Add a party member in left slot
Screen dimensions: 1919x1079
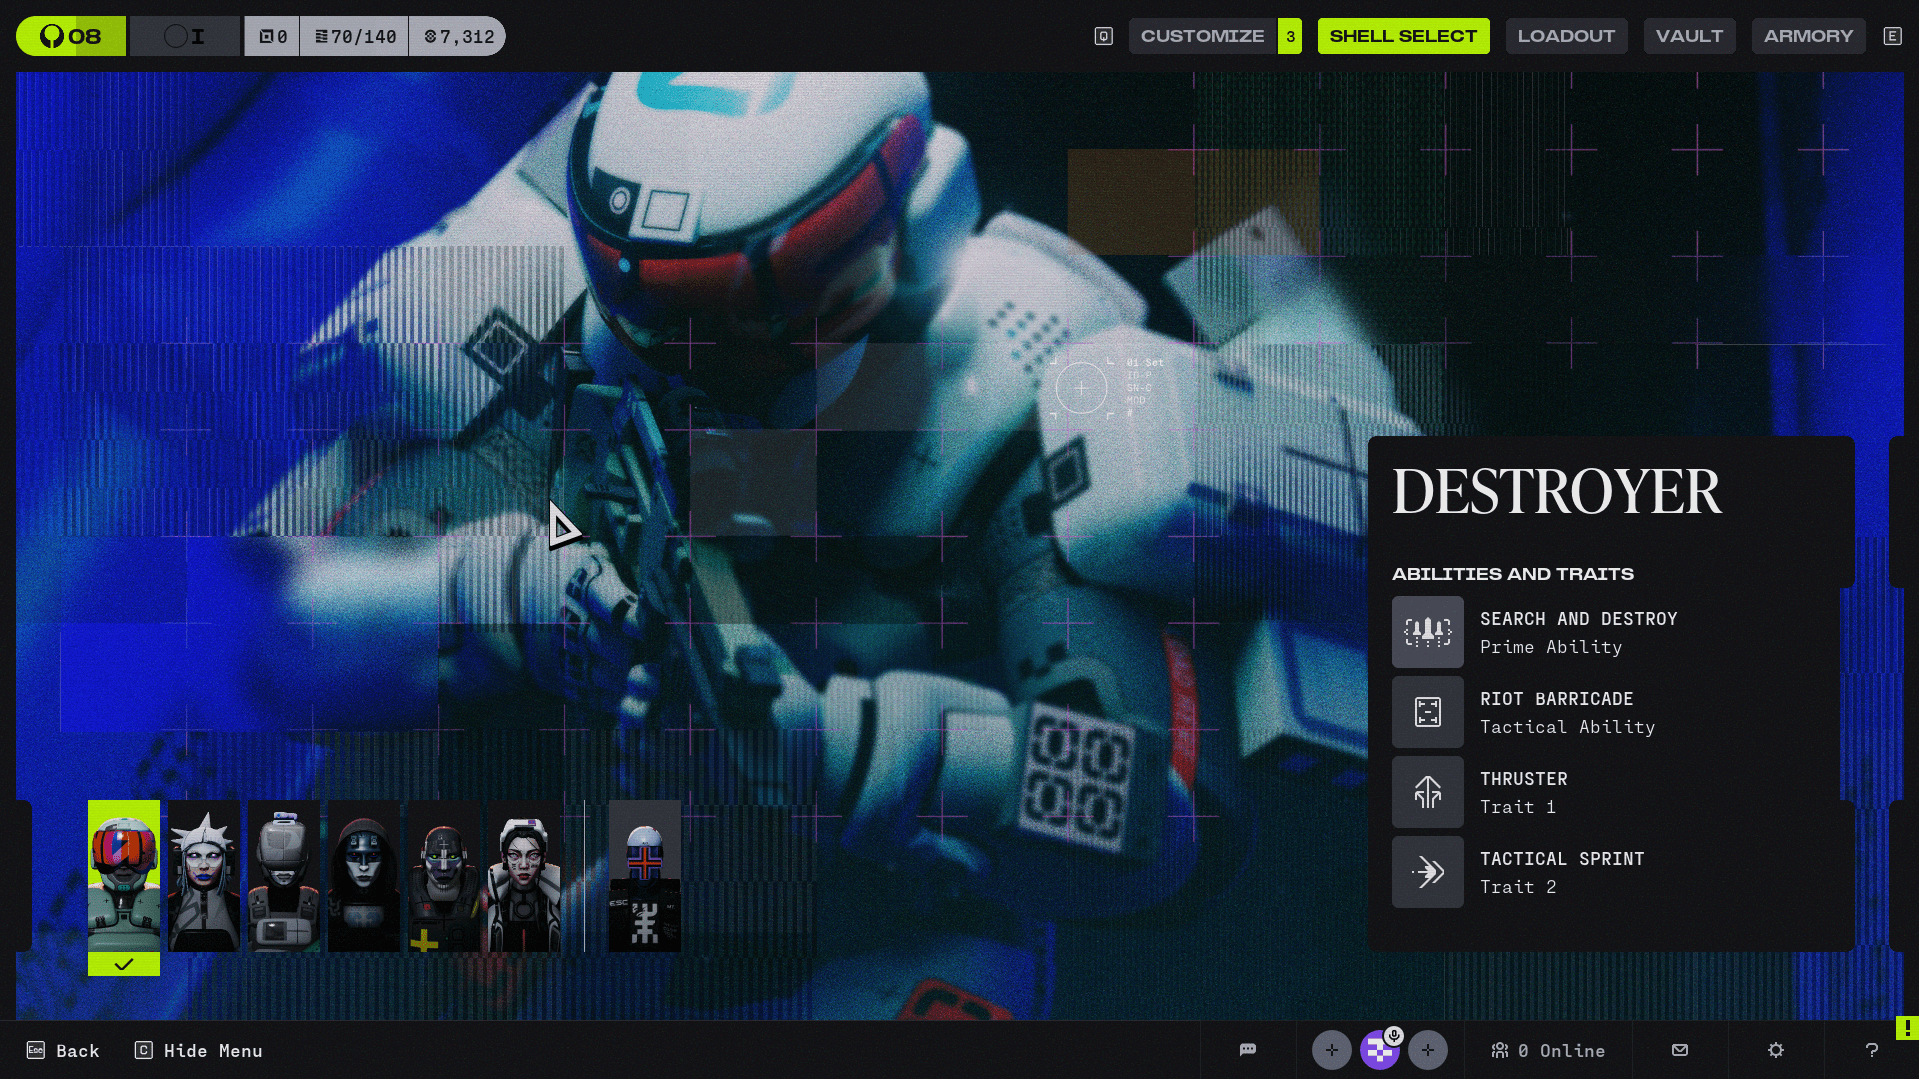(1331, 1050)
